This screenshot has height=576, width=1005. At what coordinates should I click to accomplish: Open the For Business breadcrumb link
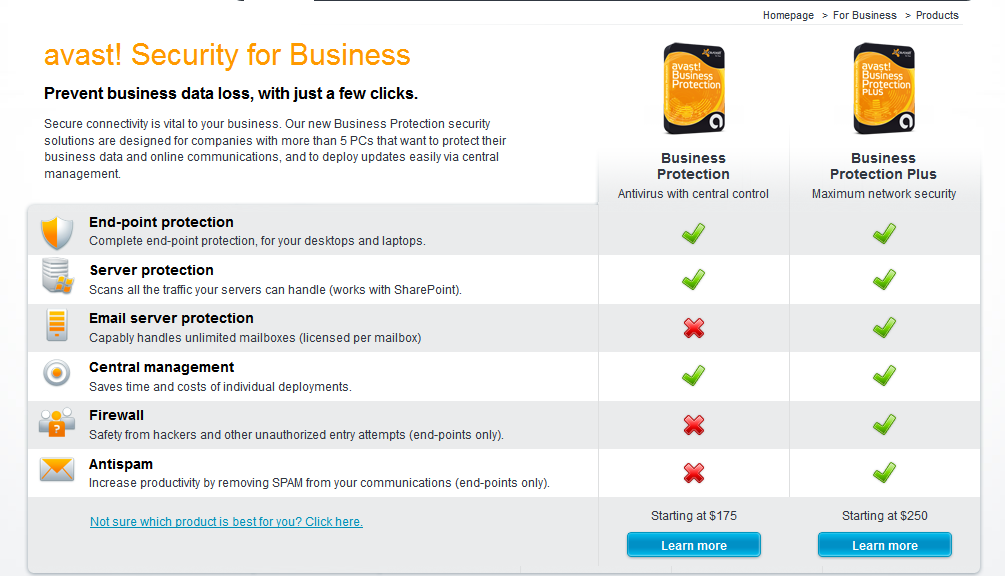tap(865, 15)
